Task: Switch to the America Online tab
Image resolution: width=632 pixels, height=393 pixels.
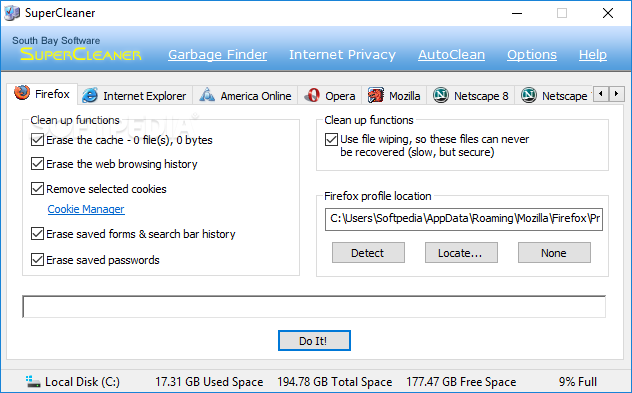Action: pyautogui.click(x=245, y=96)
